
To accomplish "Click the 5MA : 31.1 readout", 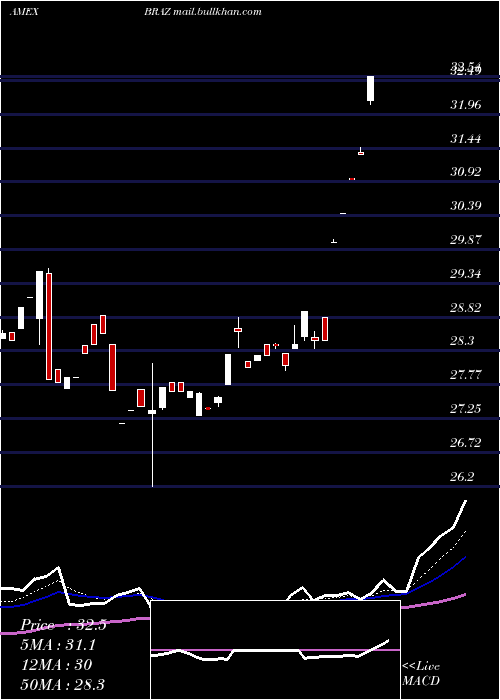I will 58,645.
